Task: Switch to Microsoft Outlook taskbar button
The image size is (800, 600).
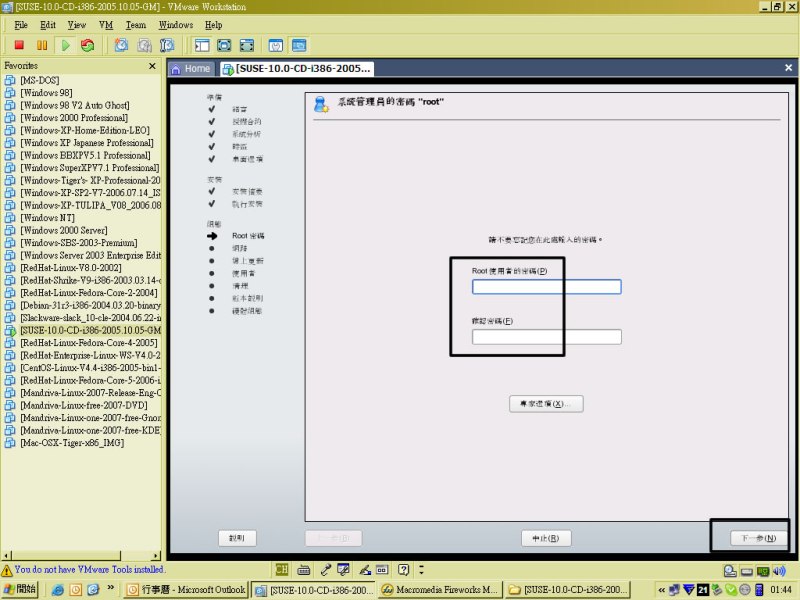Action: [x=186, y=590]
